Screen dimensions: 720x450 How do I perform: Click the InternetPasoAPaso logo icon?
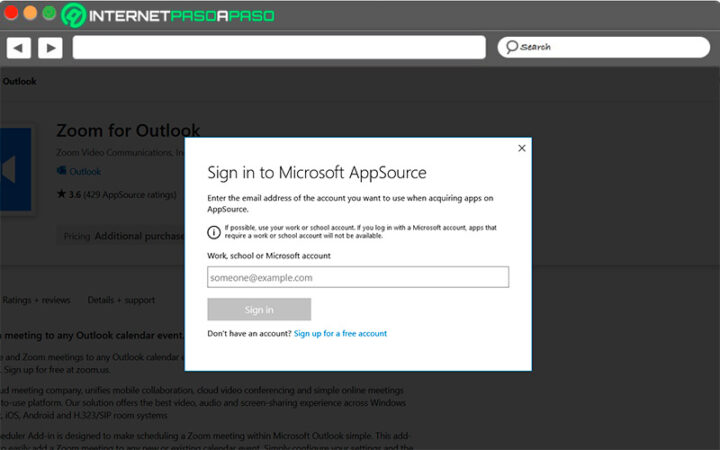(x=74, y=15)
